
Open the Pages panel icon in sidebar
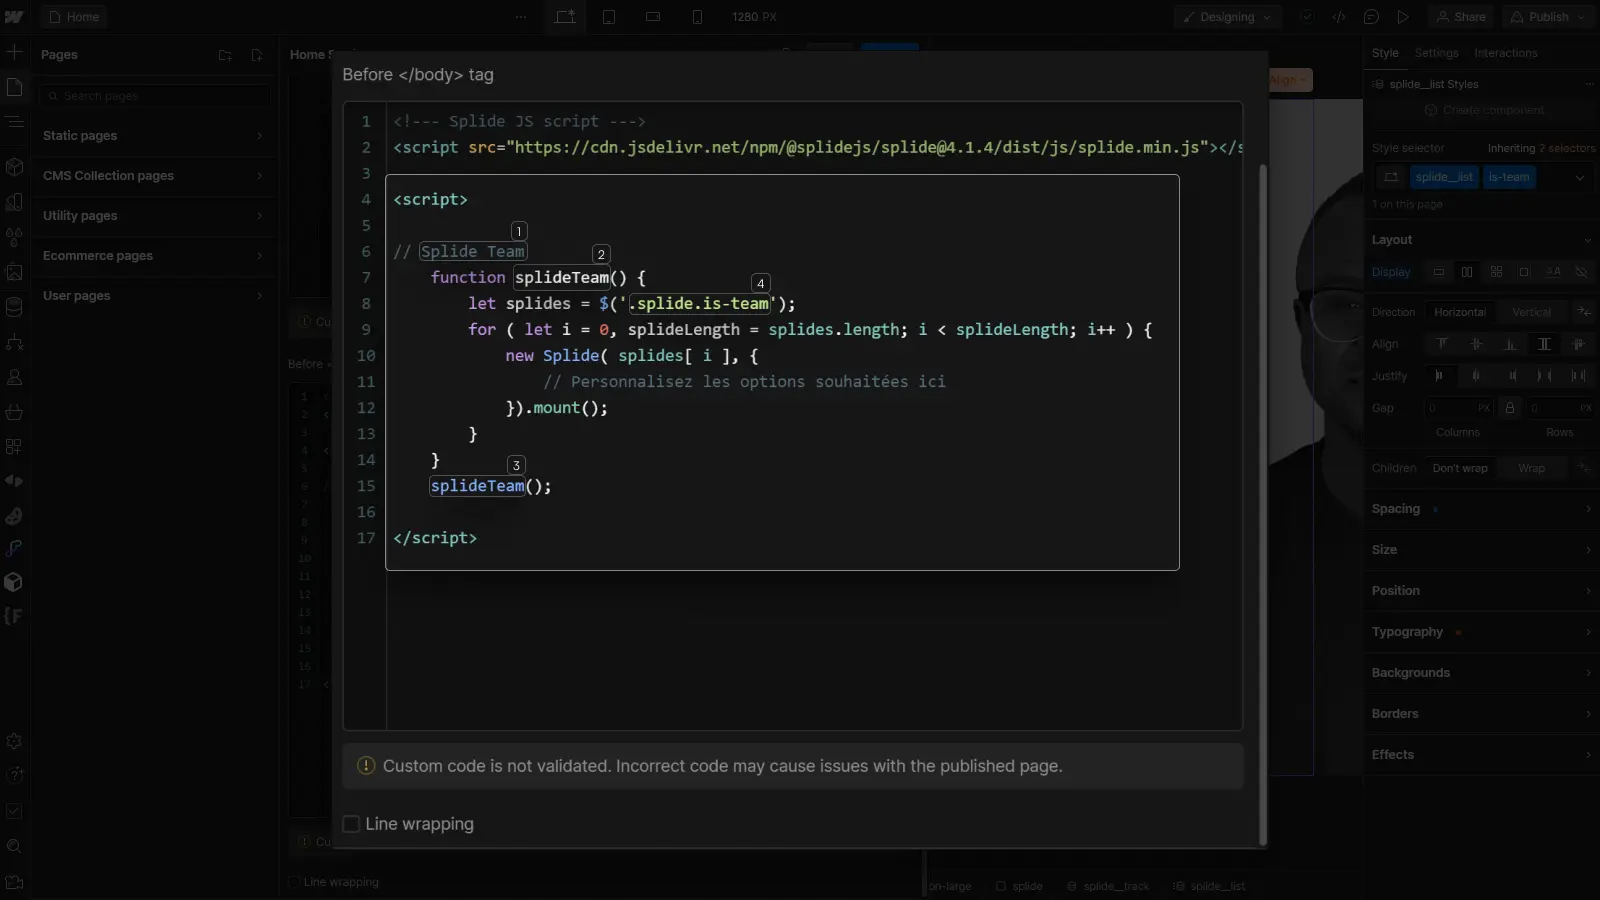(14, 88)
